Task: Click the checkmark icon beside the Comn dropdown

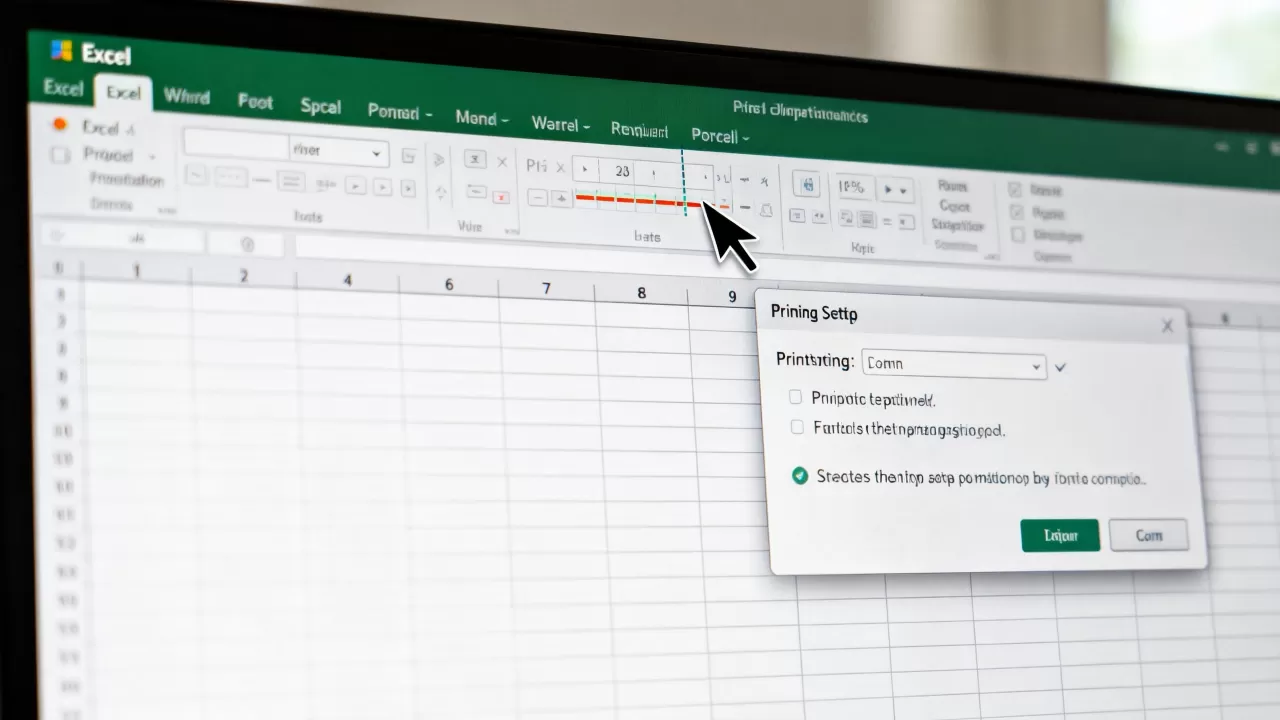Action: (x=1061, y=367)
